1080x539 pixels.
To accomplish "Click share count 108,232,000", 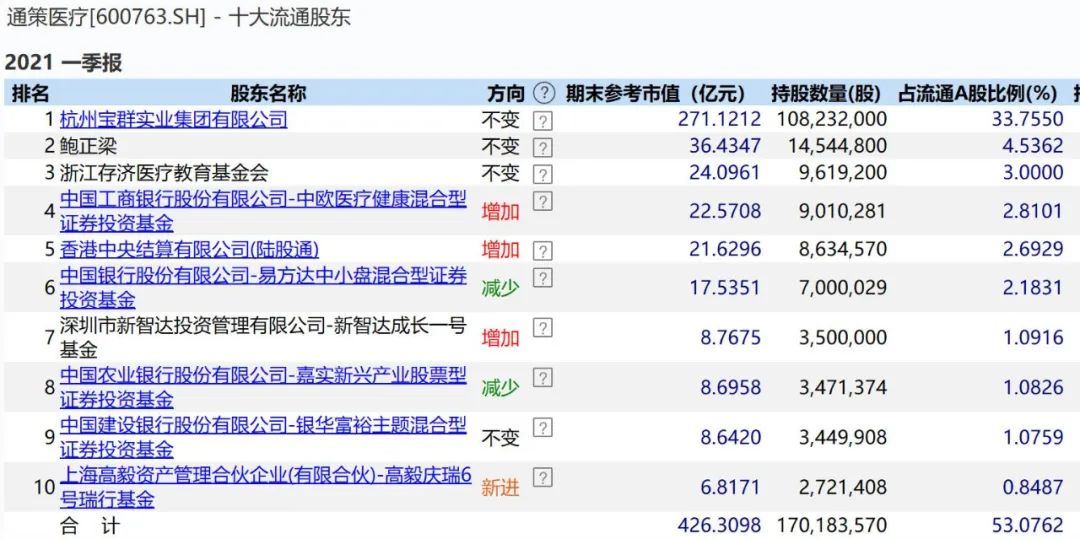I will 832,120.
